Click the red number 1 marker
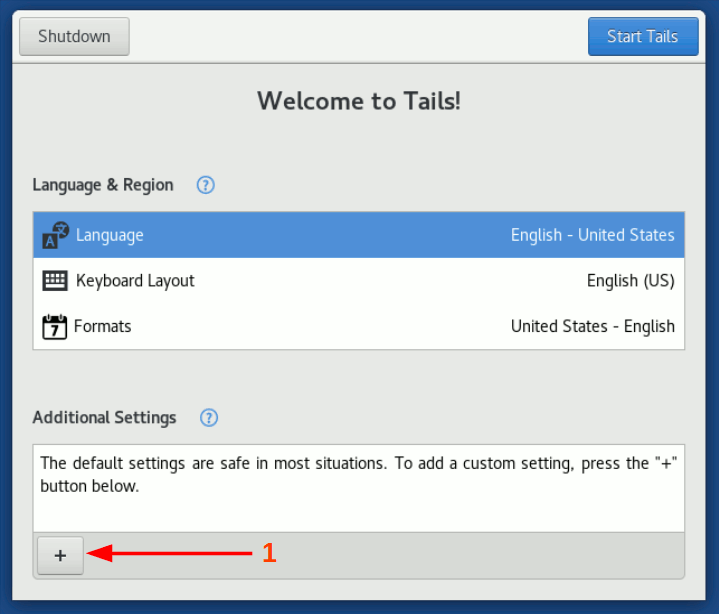The width and height of the screenshot is (719, 614). click(x=268, y=553)
